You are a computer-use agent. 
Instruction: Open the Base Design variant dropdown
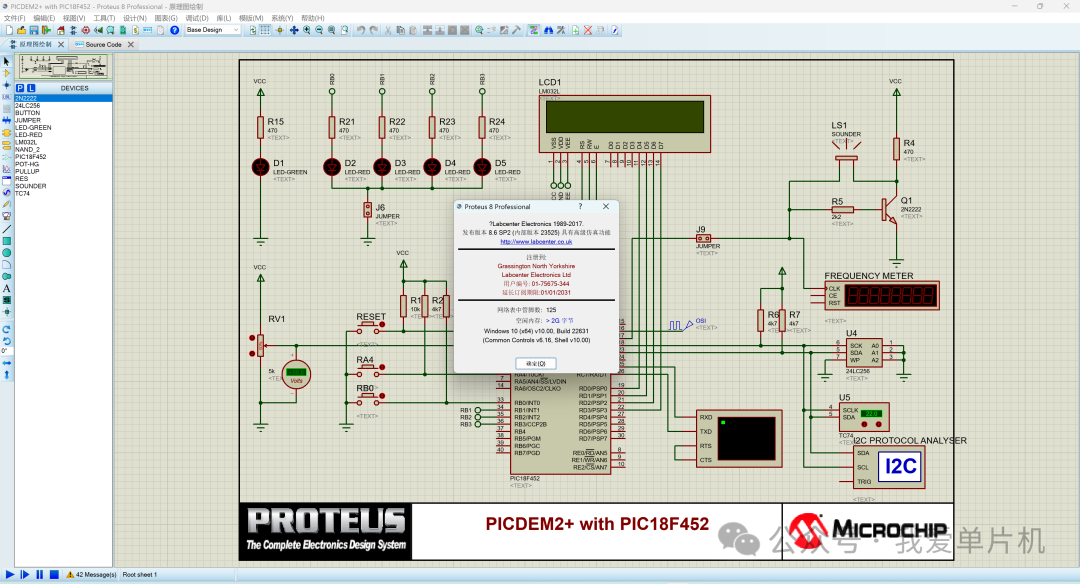[213, 30]
